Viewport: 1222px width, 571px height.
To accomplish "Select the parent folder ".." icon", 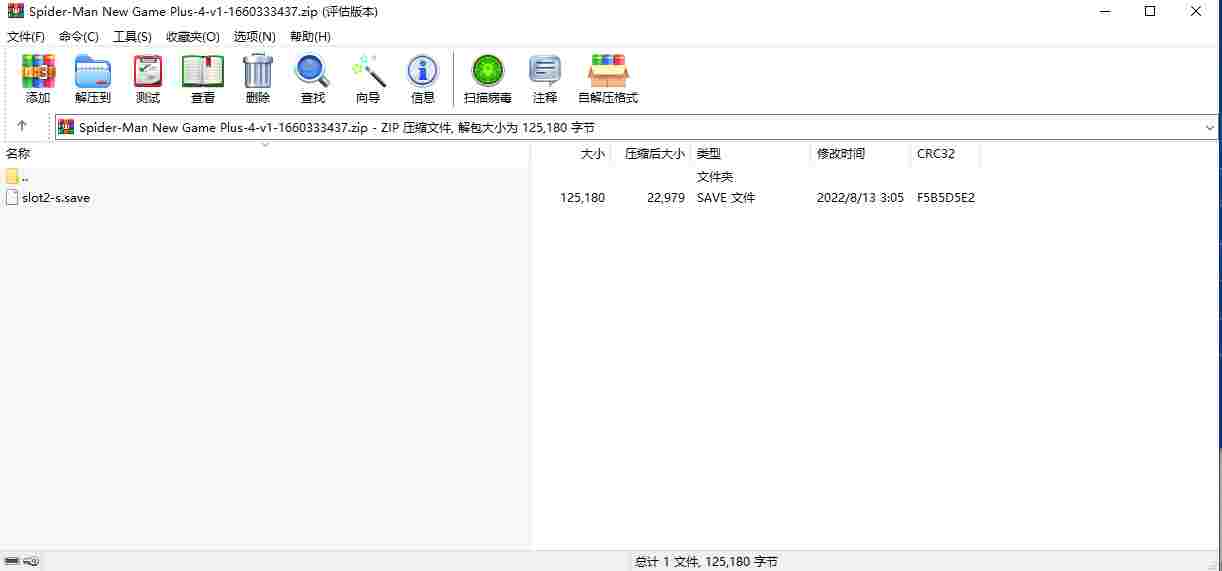I will pos(12,177).
